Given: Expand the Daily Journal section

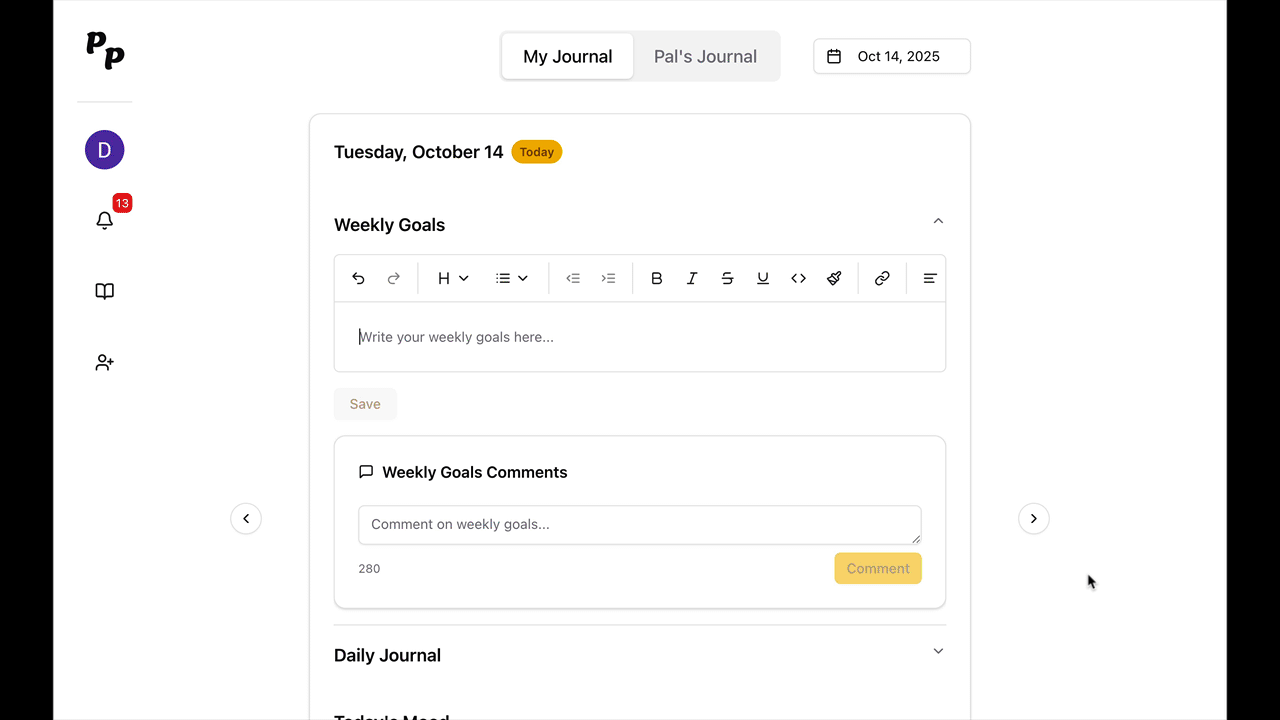Looking at the screenshot, I should coord(938,651).
